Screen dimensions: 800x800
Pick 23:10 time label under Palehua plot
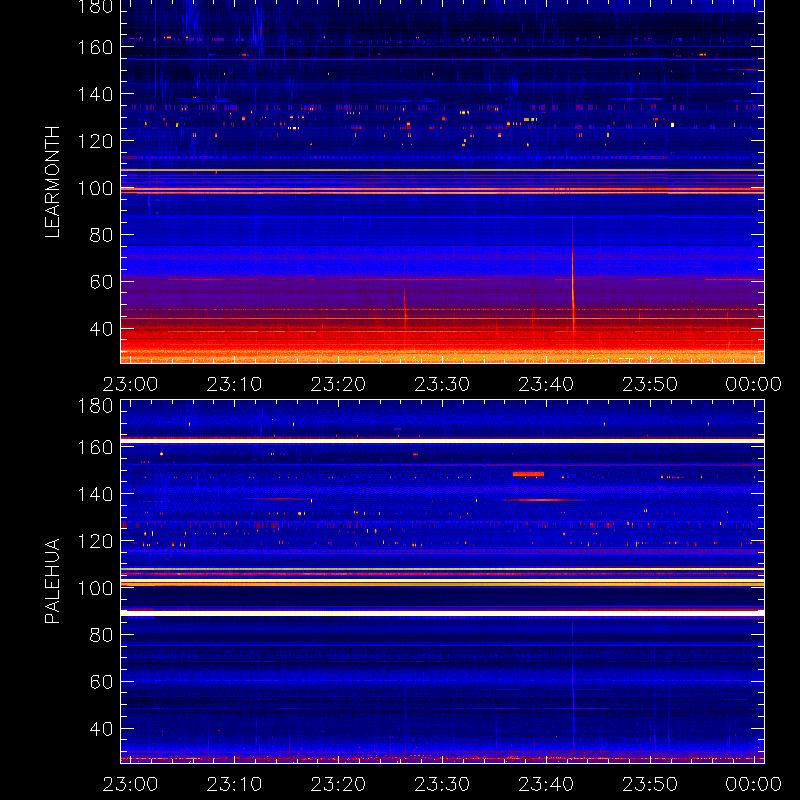[x=234, y=784]
